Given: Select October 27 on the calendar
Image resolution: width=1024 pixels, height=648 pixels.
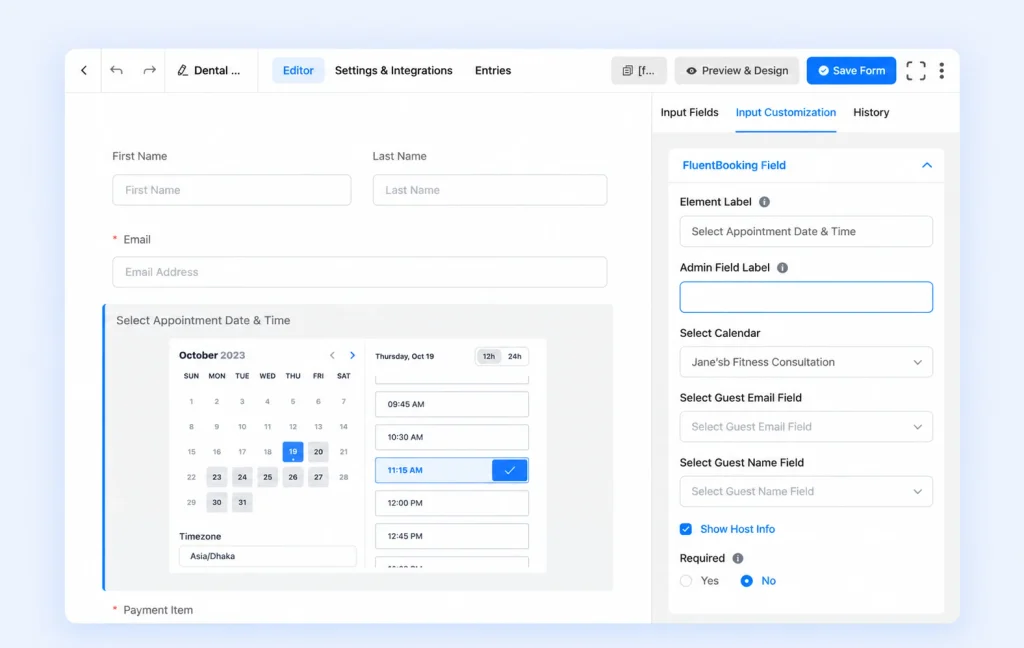Looking at the screenshot, I should 318,477.
